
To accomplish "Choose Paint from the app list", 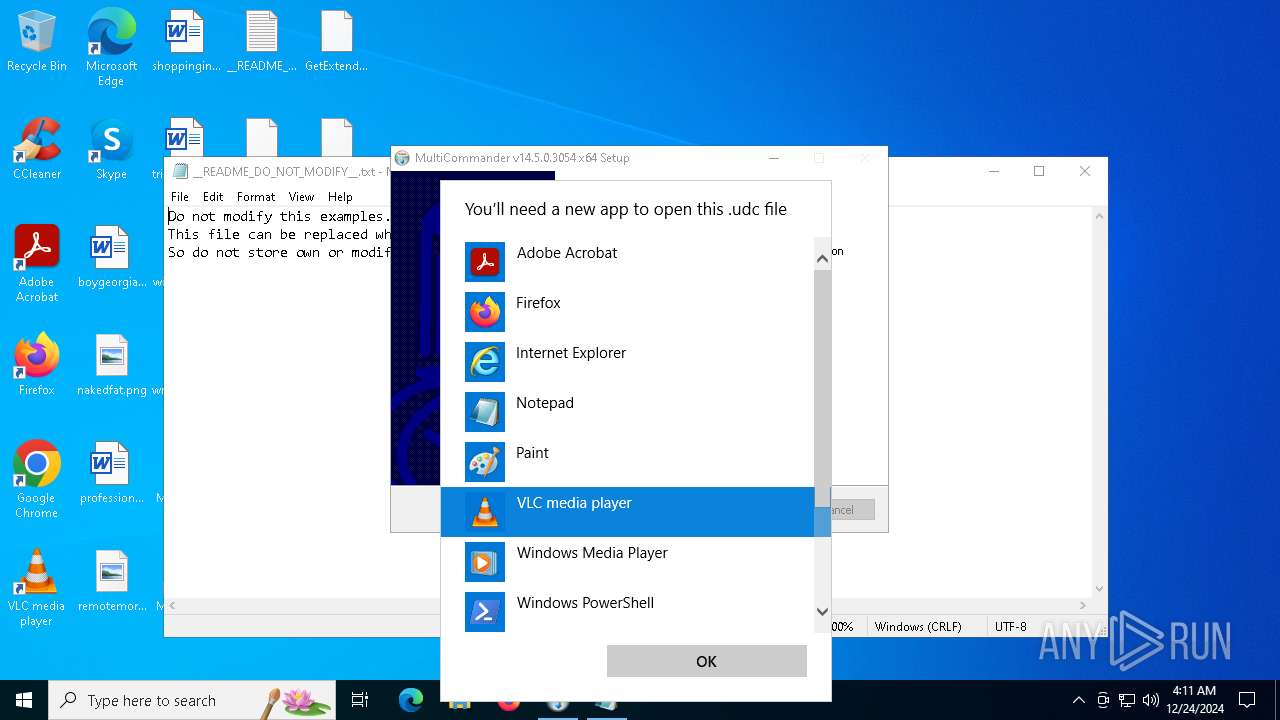I will coord(628,462).
